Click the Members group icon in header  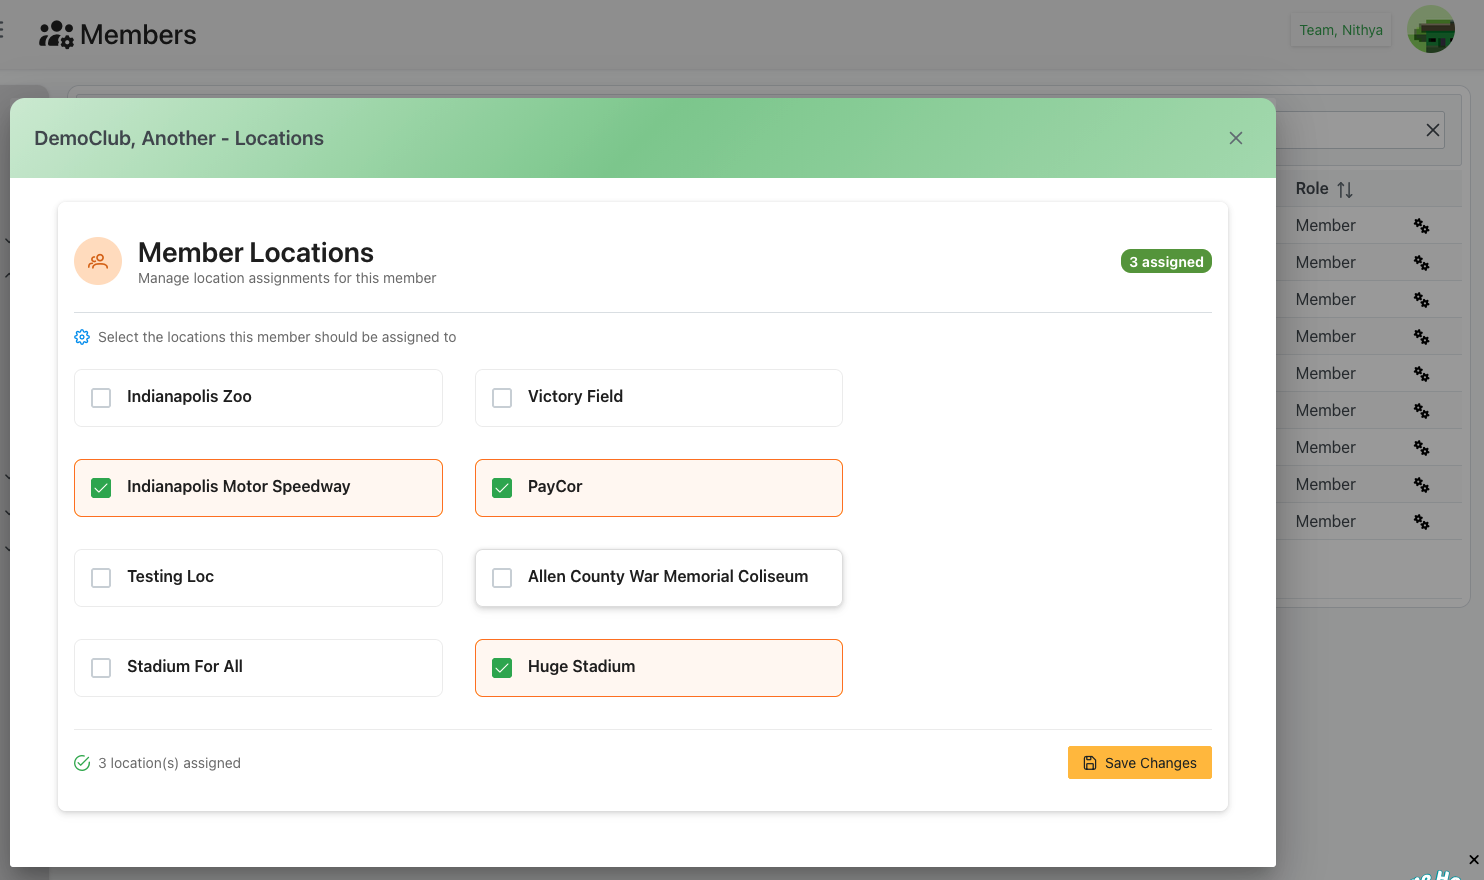pyautogui.click(x=56, y=35)
